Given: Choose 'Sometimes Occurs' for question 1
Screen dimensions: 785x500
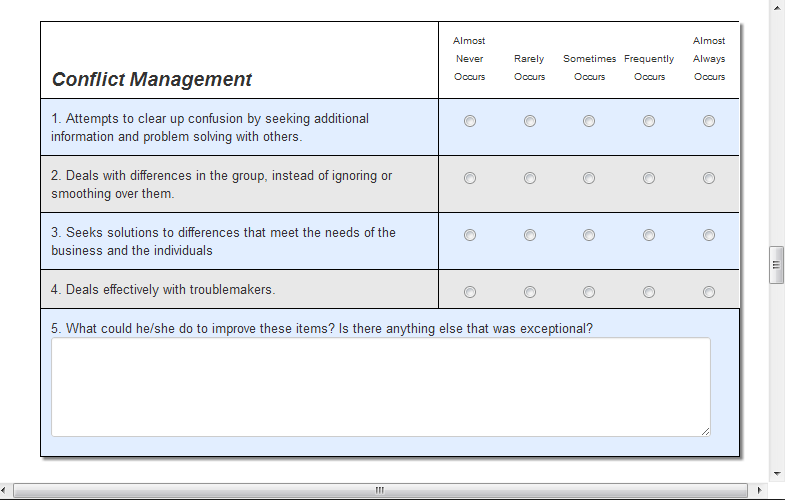Looking at the screenshot, I should (589, 121).
